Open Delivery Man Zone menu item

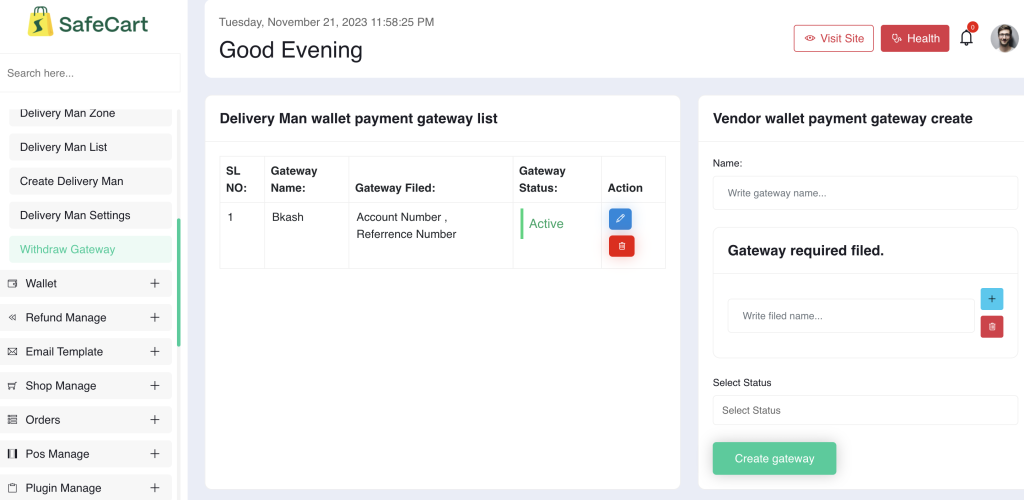coord(90,116)
